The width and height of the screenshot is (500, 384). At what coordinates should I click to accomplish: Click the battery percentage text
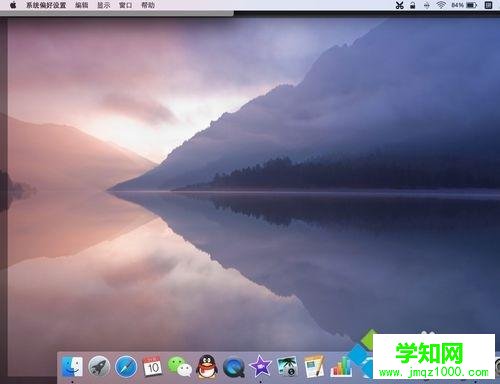[457, 5]
